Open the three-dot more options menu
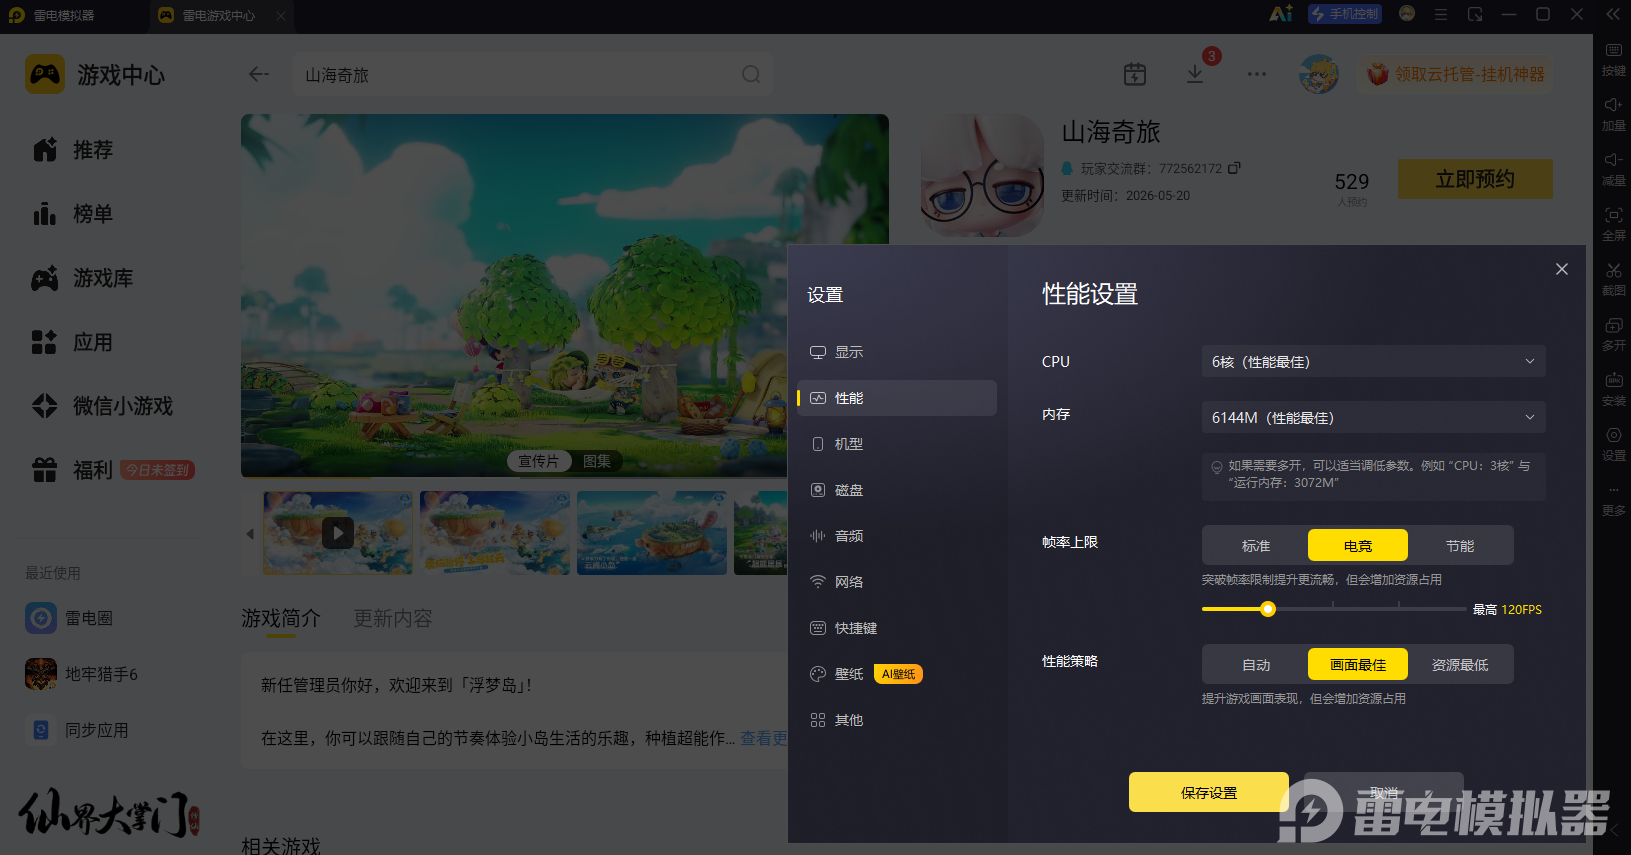Screen dimensions: 1631x855 [x=1257, y=74]
